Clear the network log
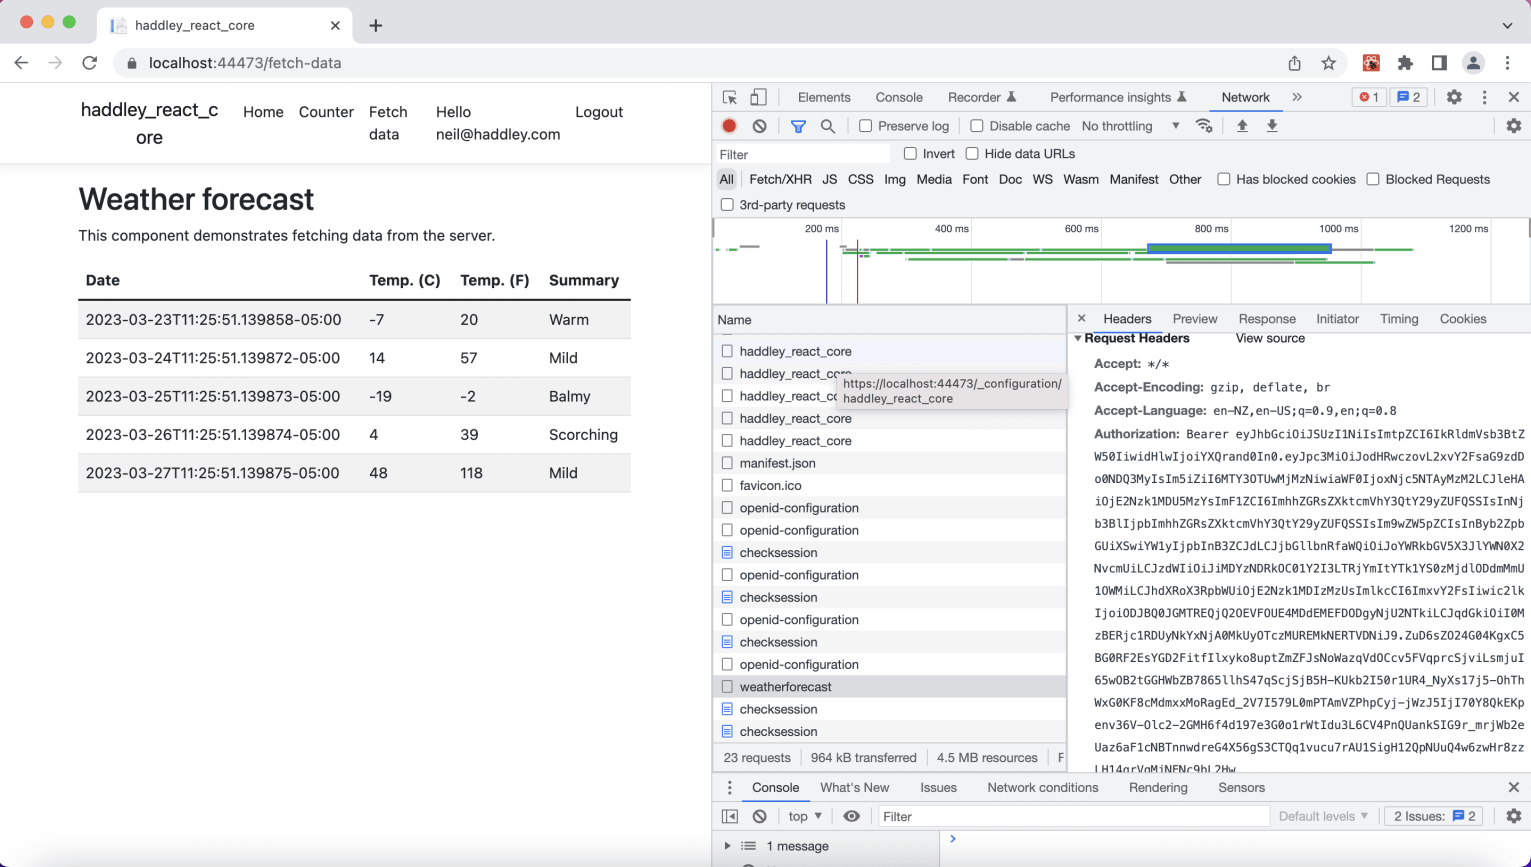Image resolution: width=1531 pixels, height=867 pixels. tap(760, 126)
